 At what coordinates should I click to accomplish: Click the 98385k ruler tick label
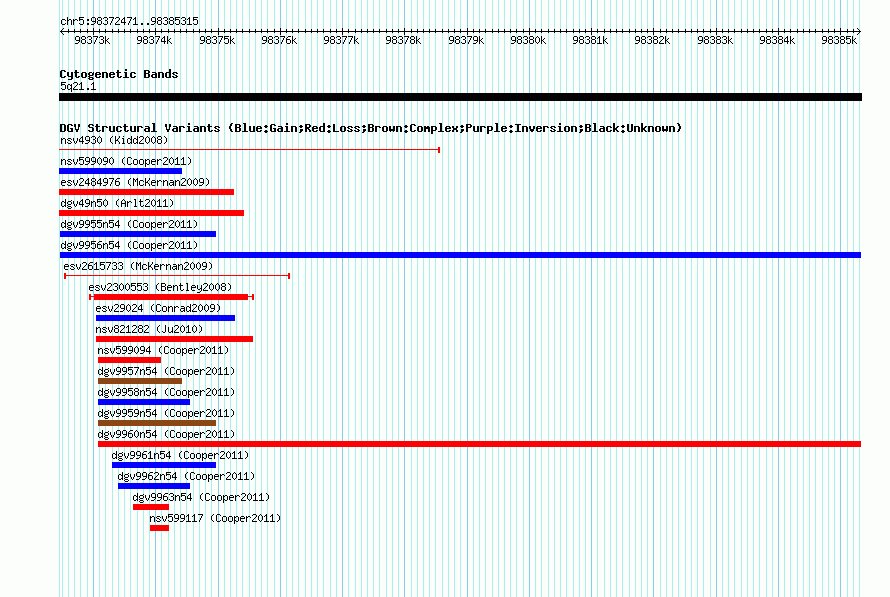click(839, 40)
